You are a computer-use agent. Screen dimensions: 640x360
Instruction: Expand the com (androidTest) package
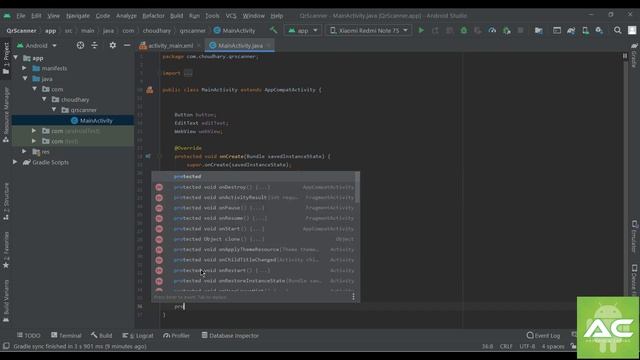[x=34, y=131]
